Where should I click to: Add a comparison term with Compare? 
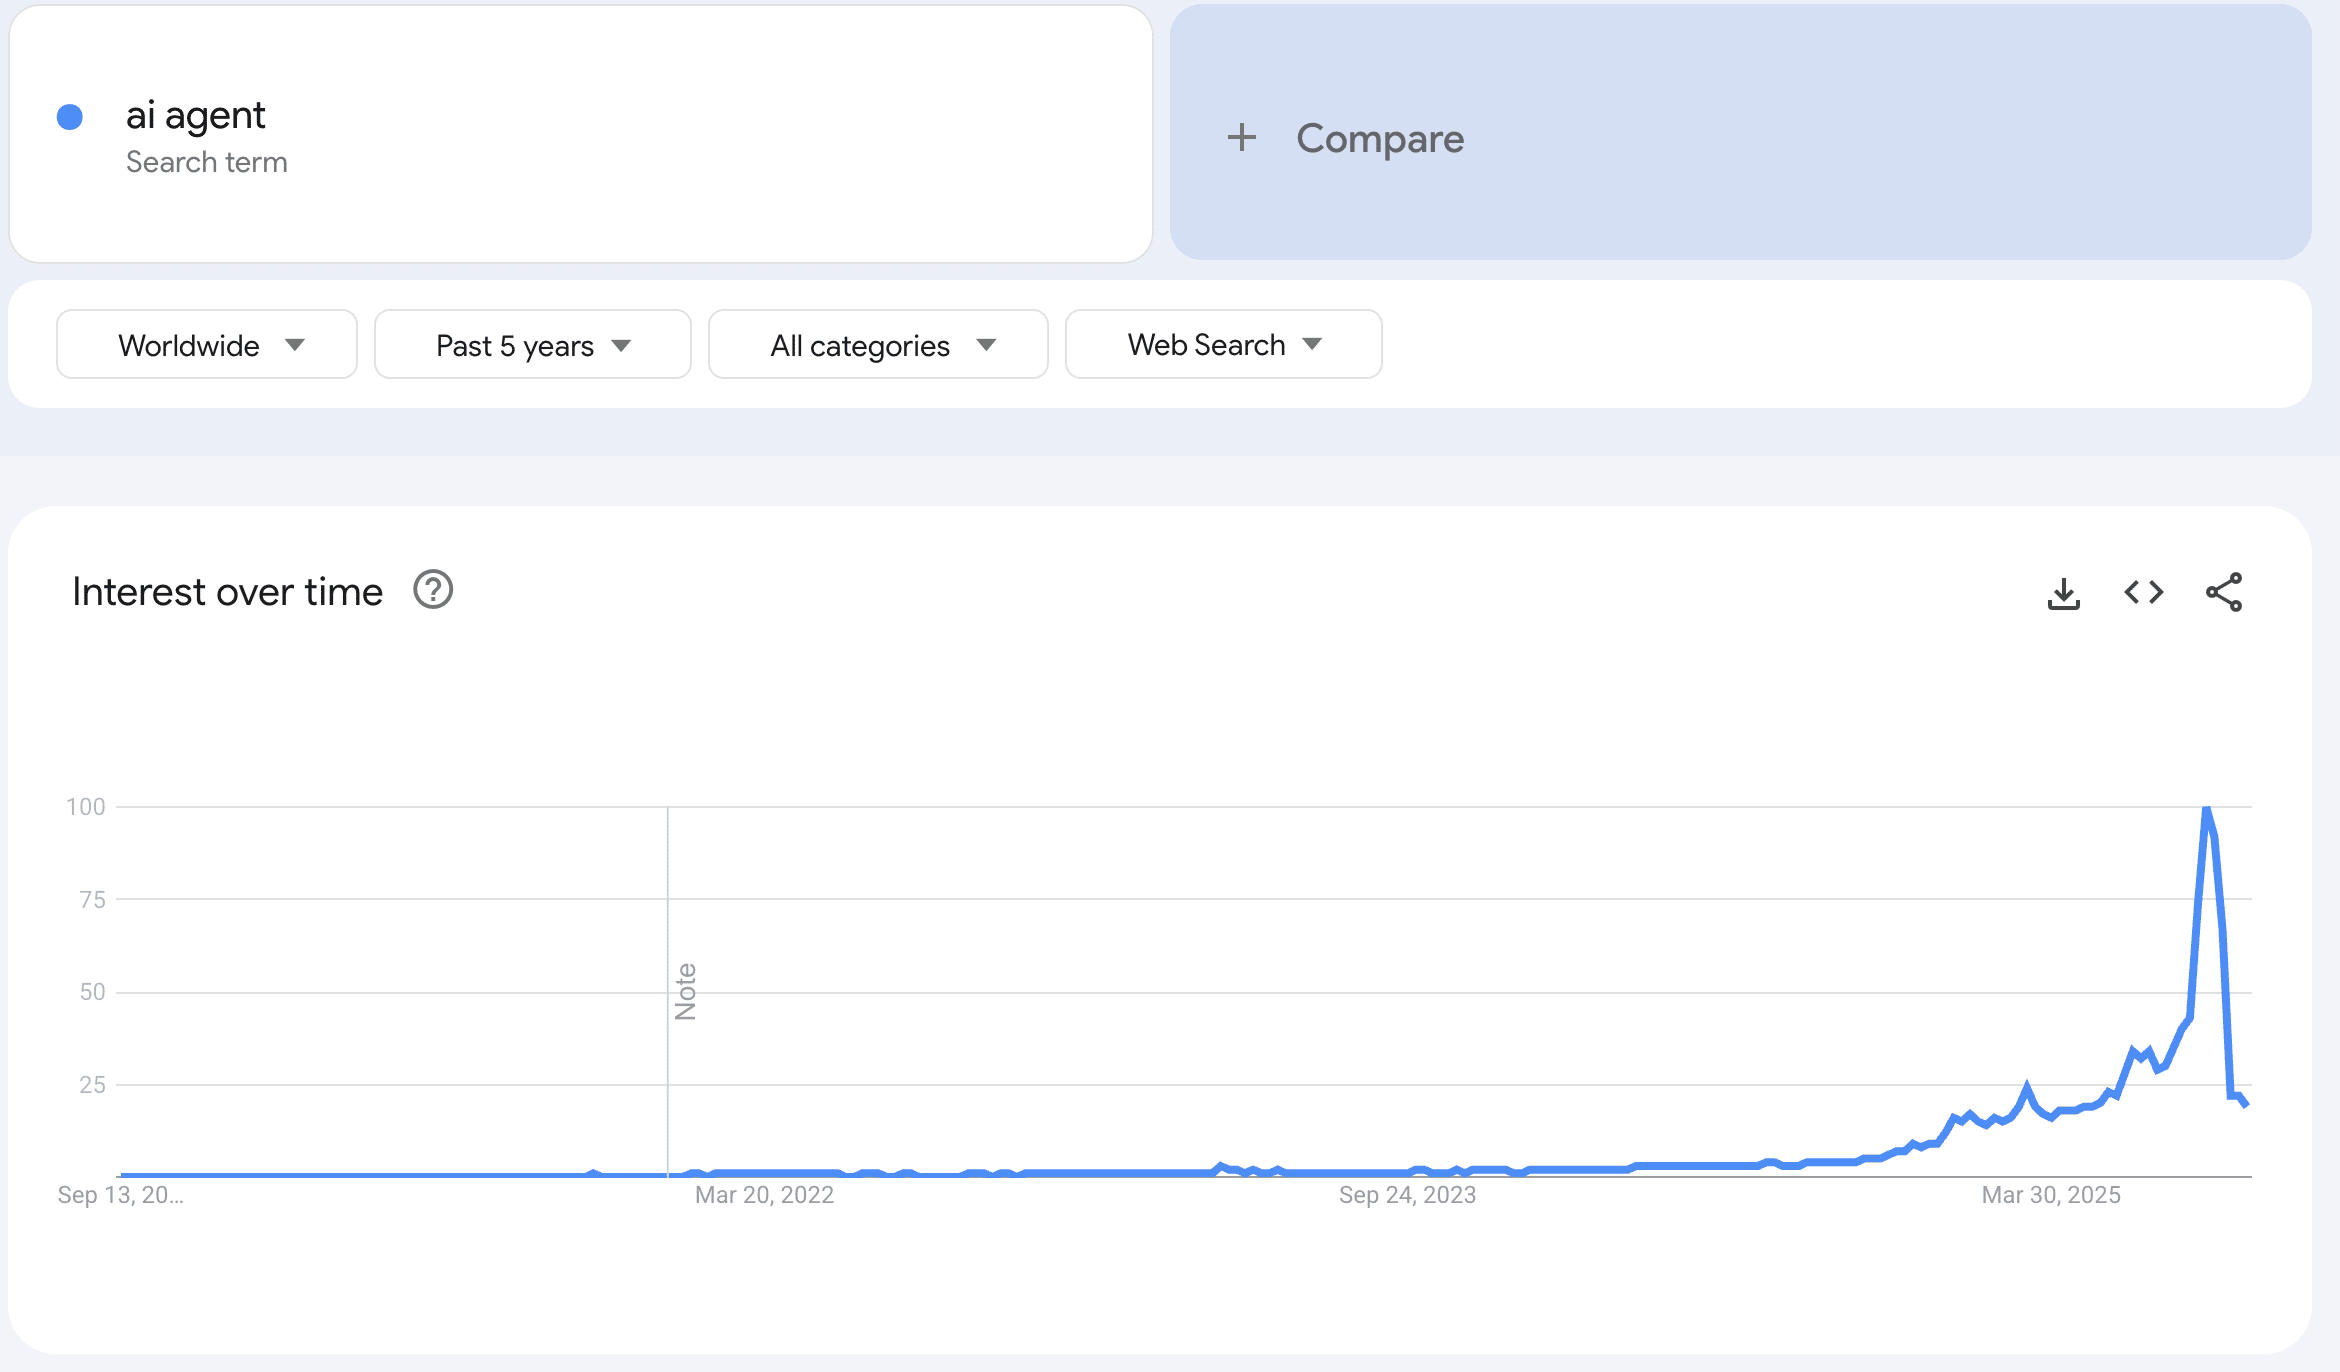click(1740, 132)
